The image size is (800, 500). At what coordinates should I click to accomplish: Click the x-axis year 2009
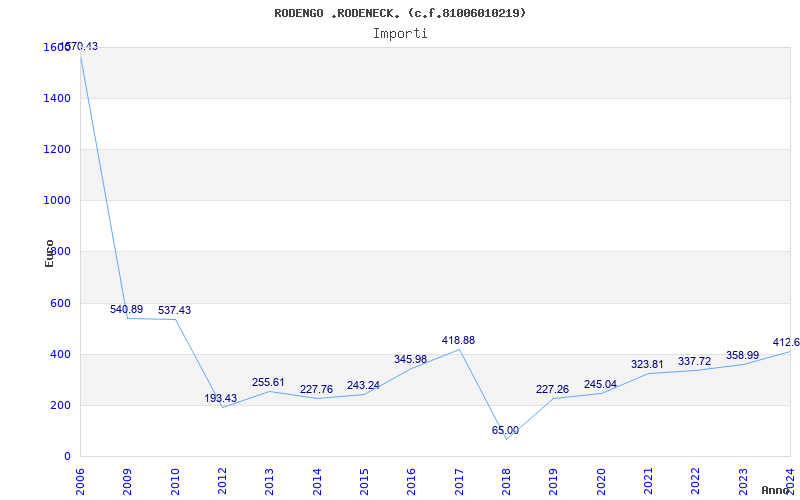[128, 482]
